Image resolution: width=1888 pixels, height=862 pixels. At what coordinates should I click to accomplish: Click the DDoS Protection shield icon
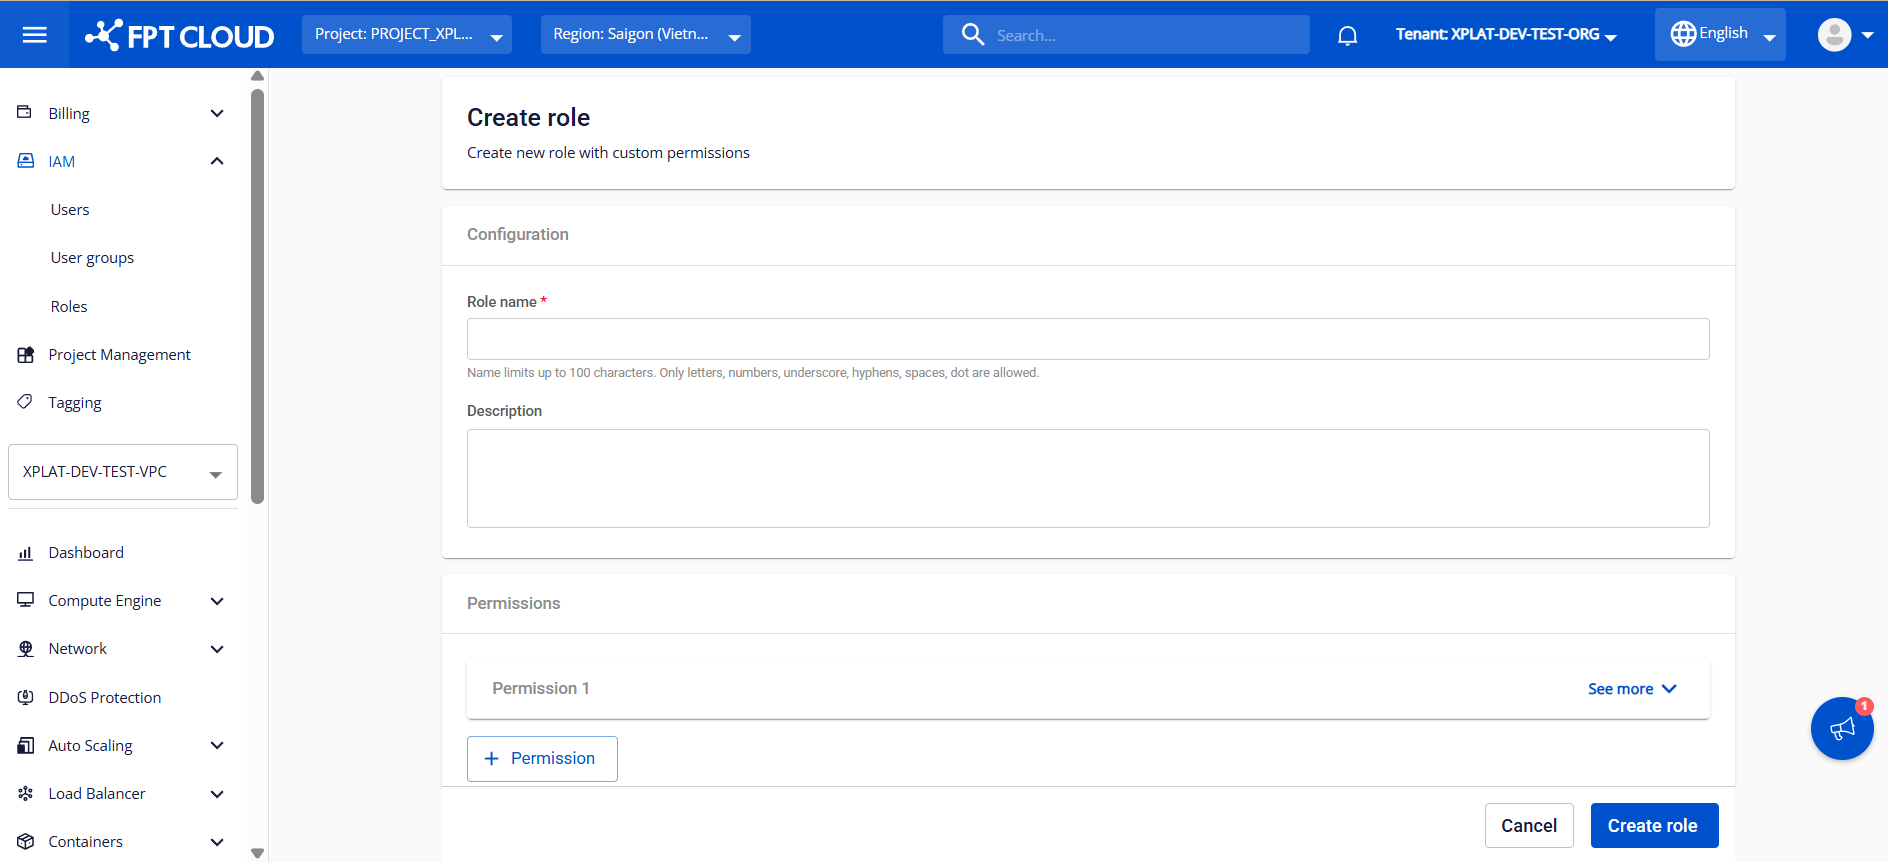26,698
